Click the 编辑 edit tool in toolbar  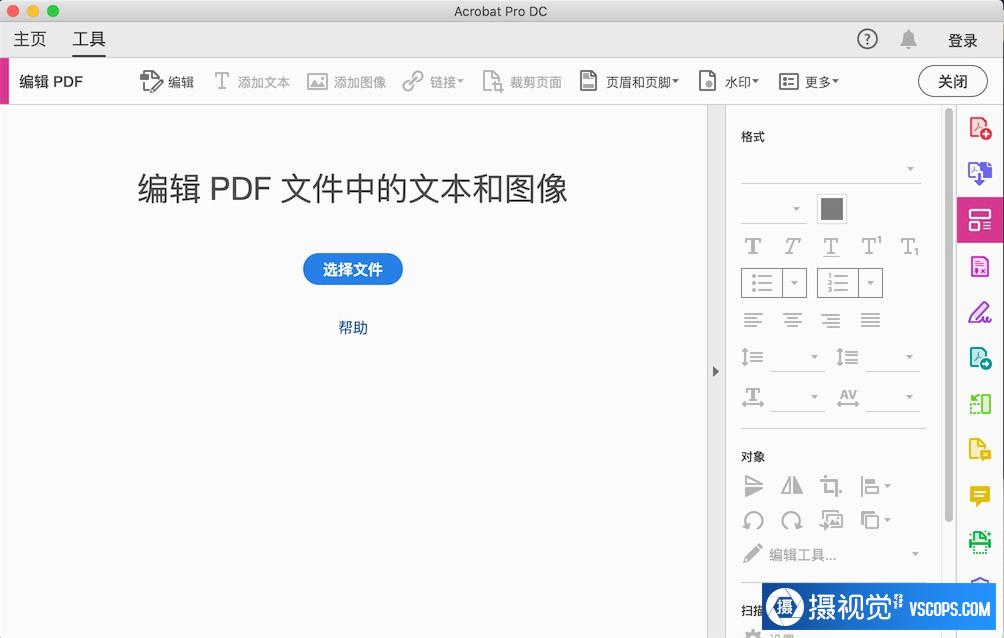pos(166,82)
